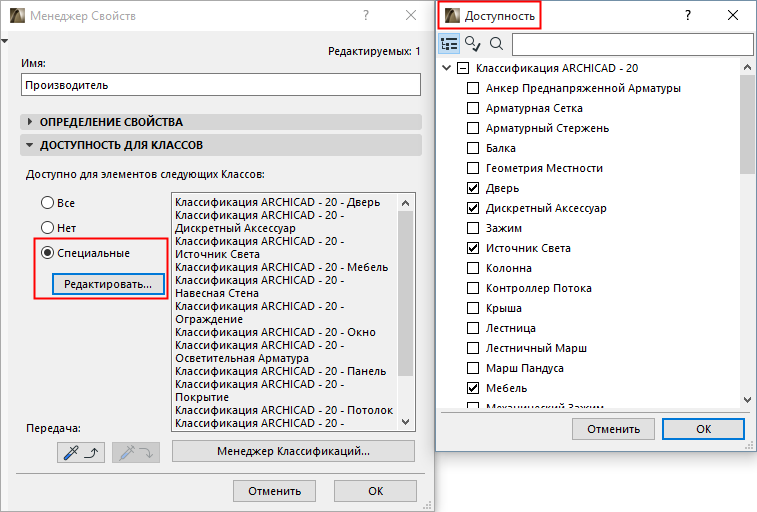Click the scroll down arrow of Доступность list
Image resolution: width=757 pixels, height=512 pixels.
click(747, 400)
